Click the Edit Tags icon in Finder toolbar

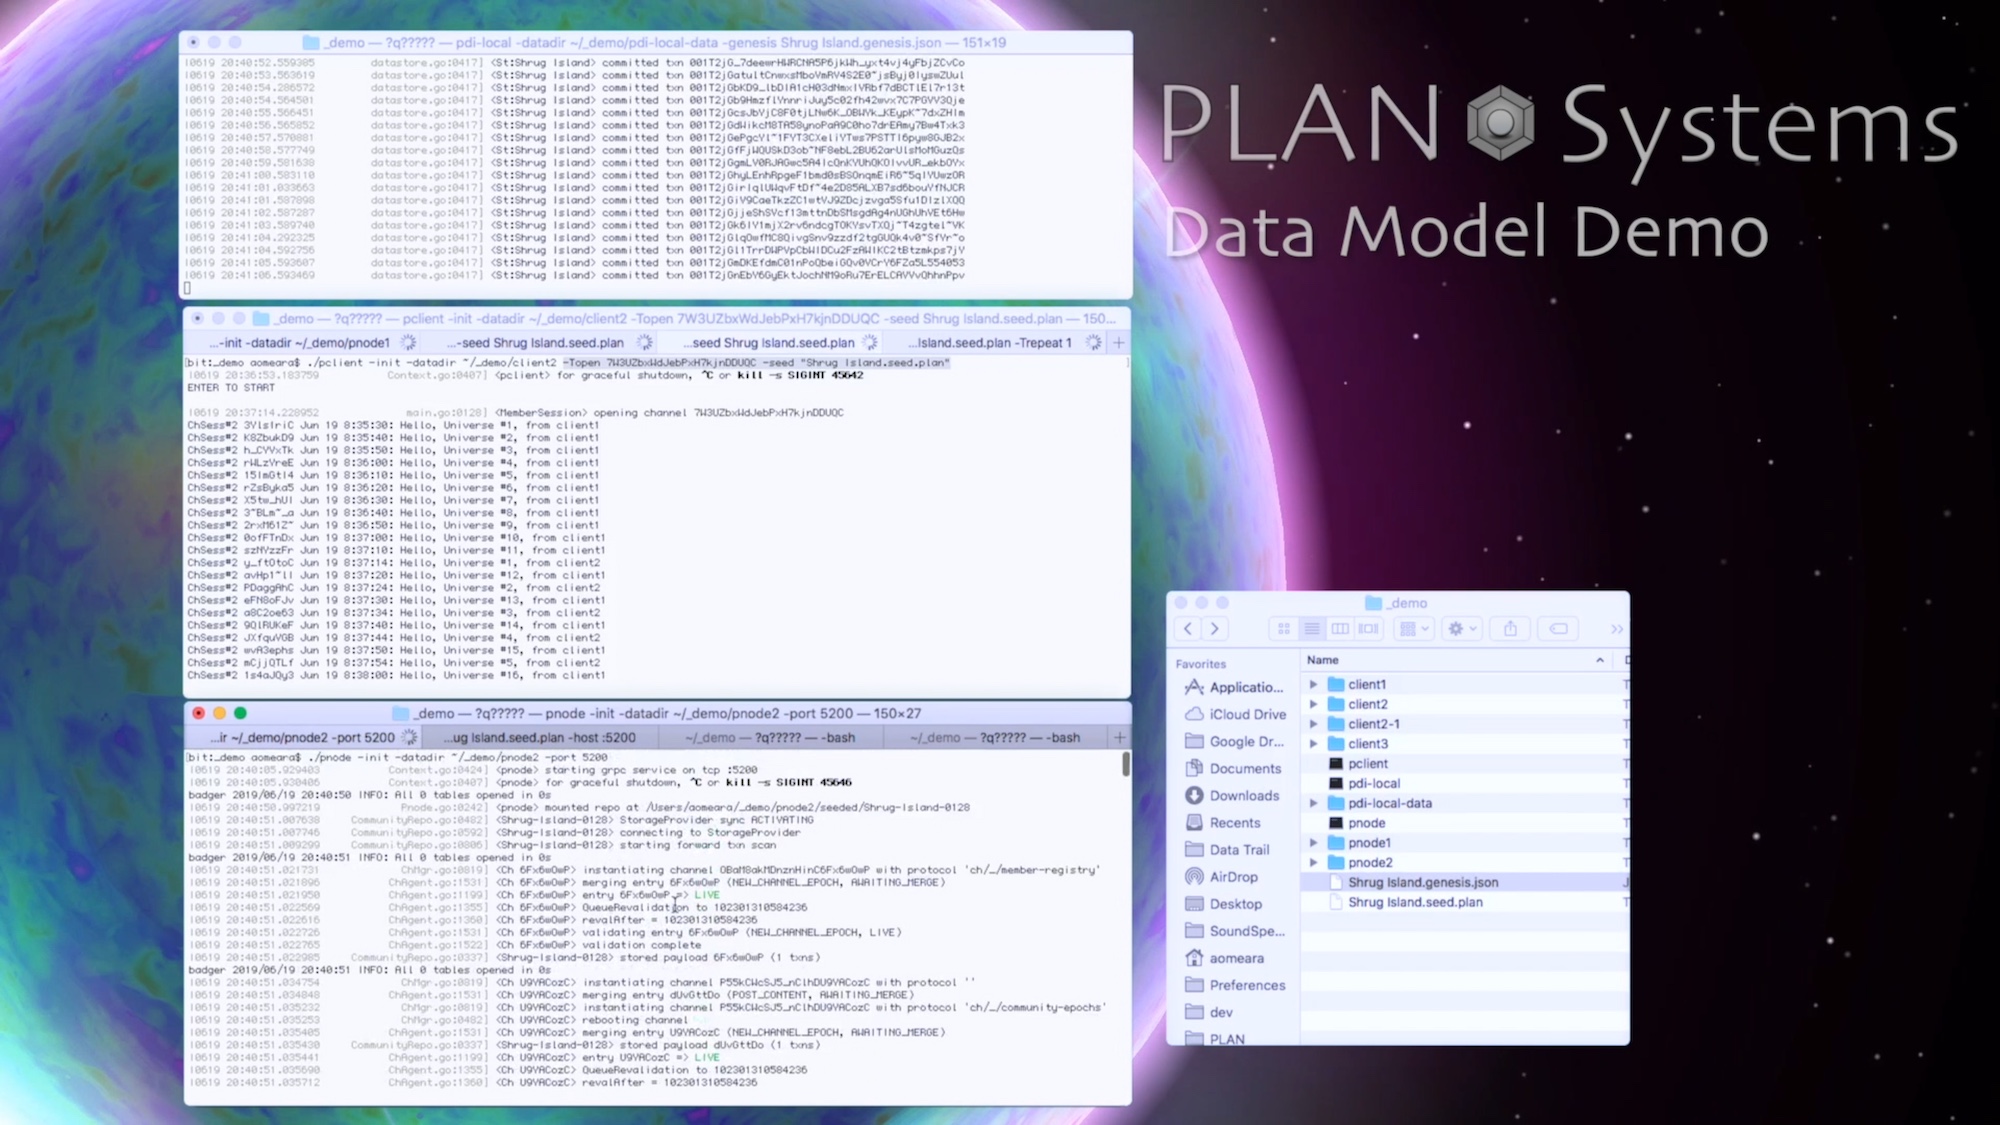1557,629
